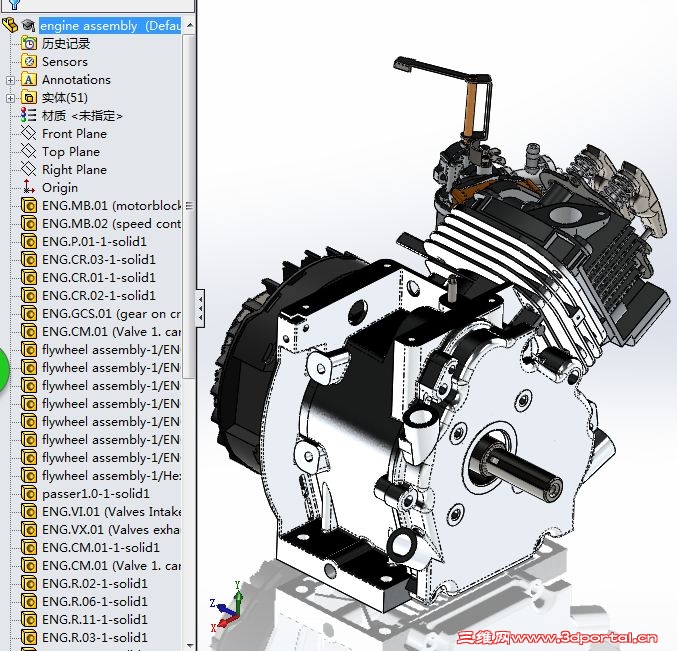The height and width of the screenshot is (651, 677).
Task: Click the Sensors folder icon
Action: pyautogui.click(x=29, y=61)
